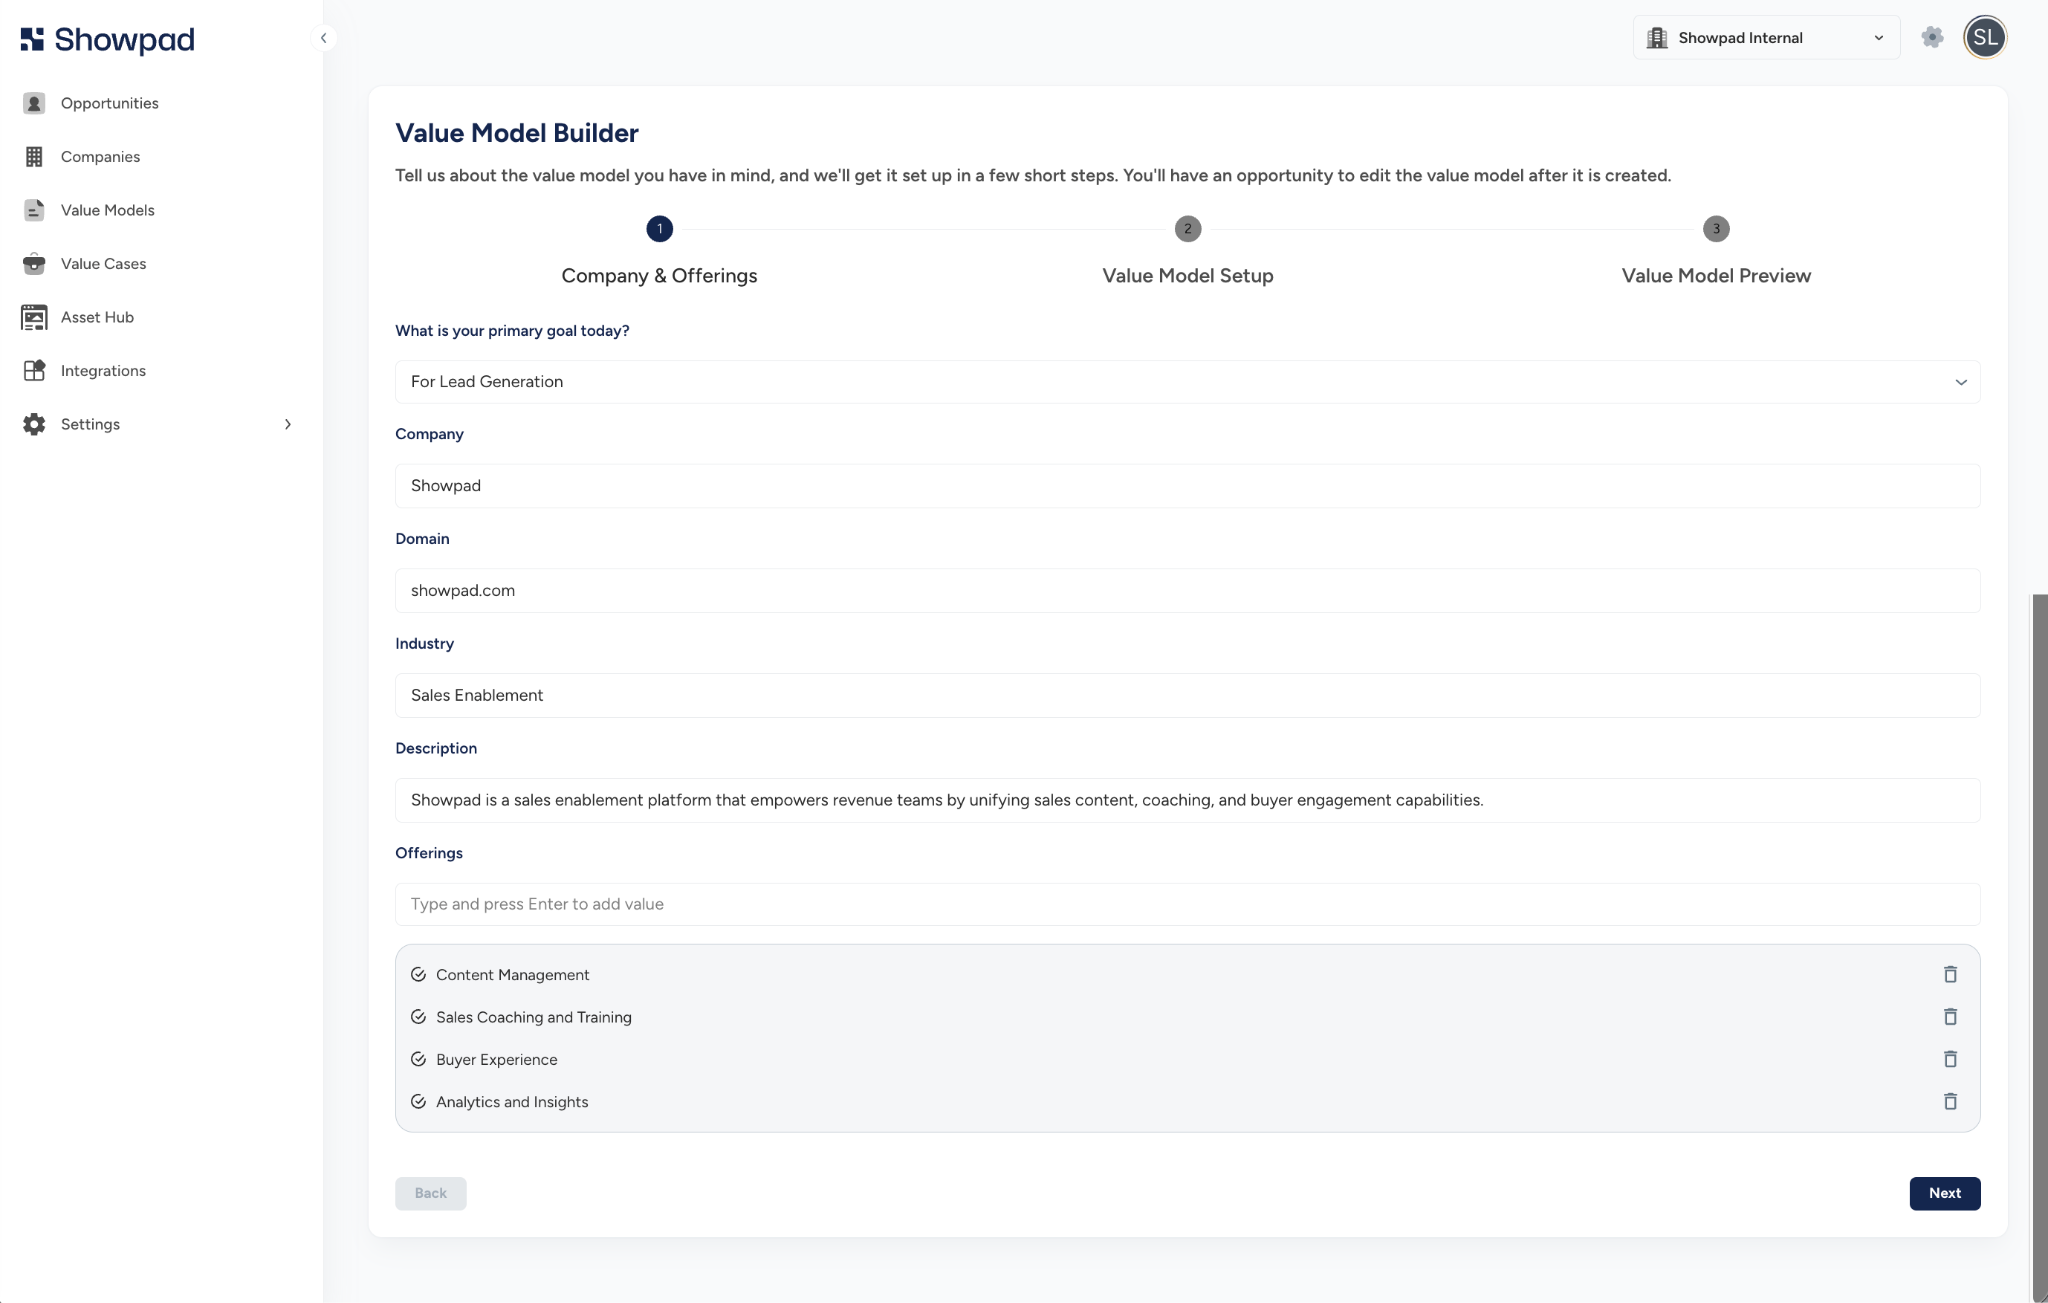Click the Analytics and Insights offering text
The height and width of the screenshot is (1303, 2048).
(x=512, y=1102)
